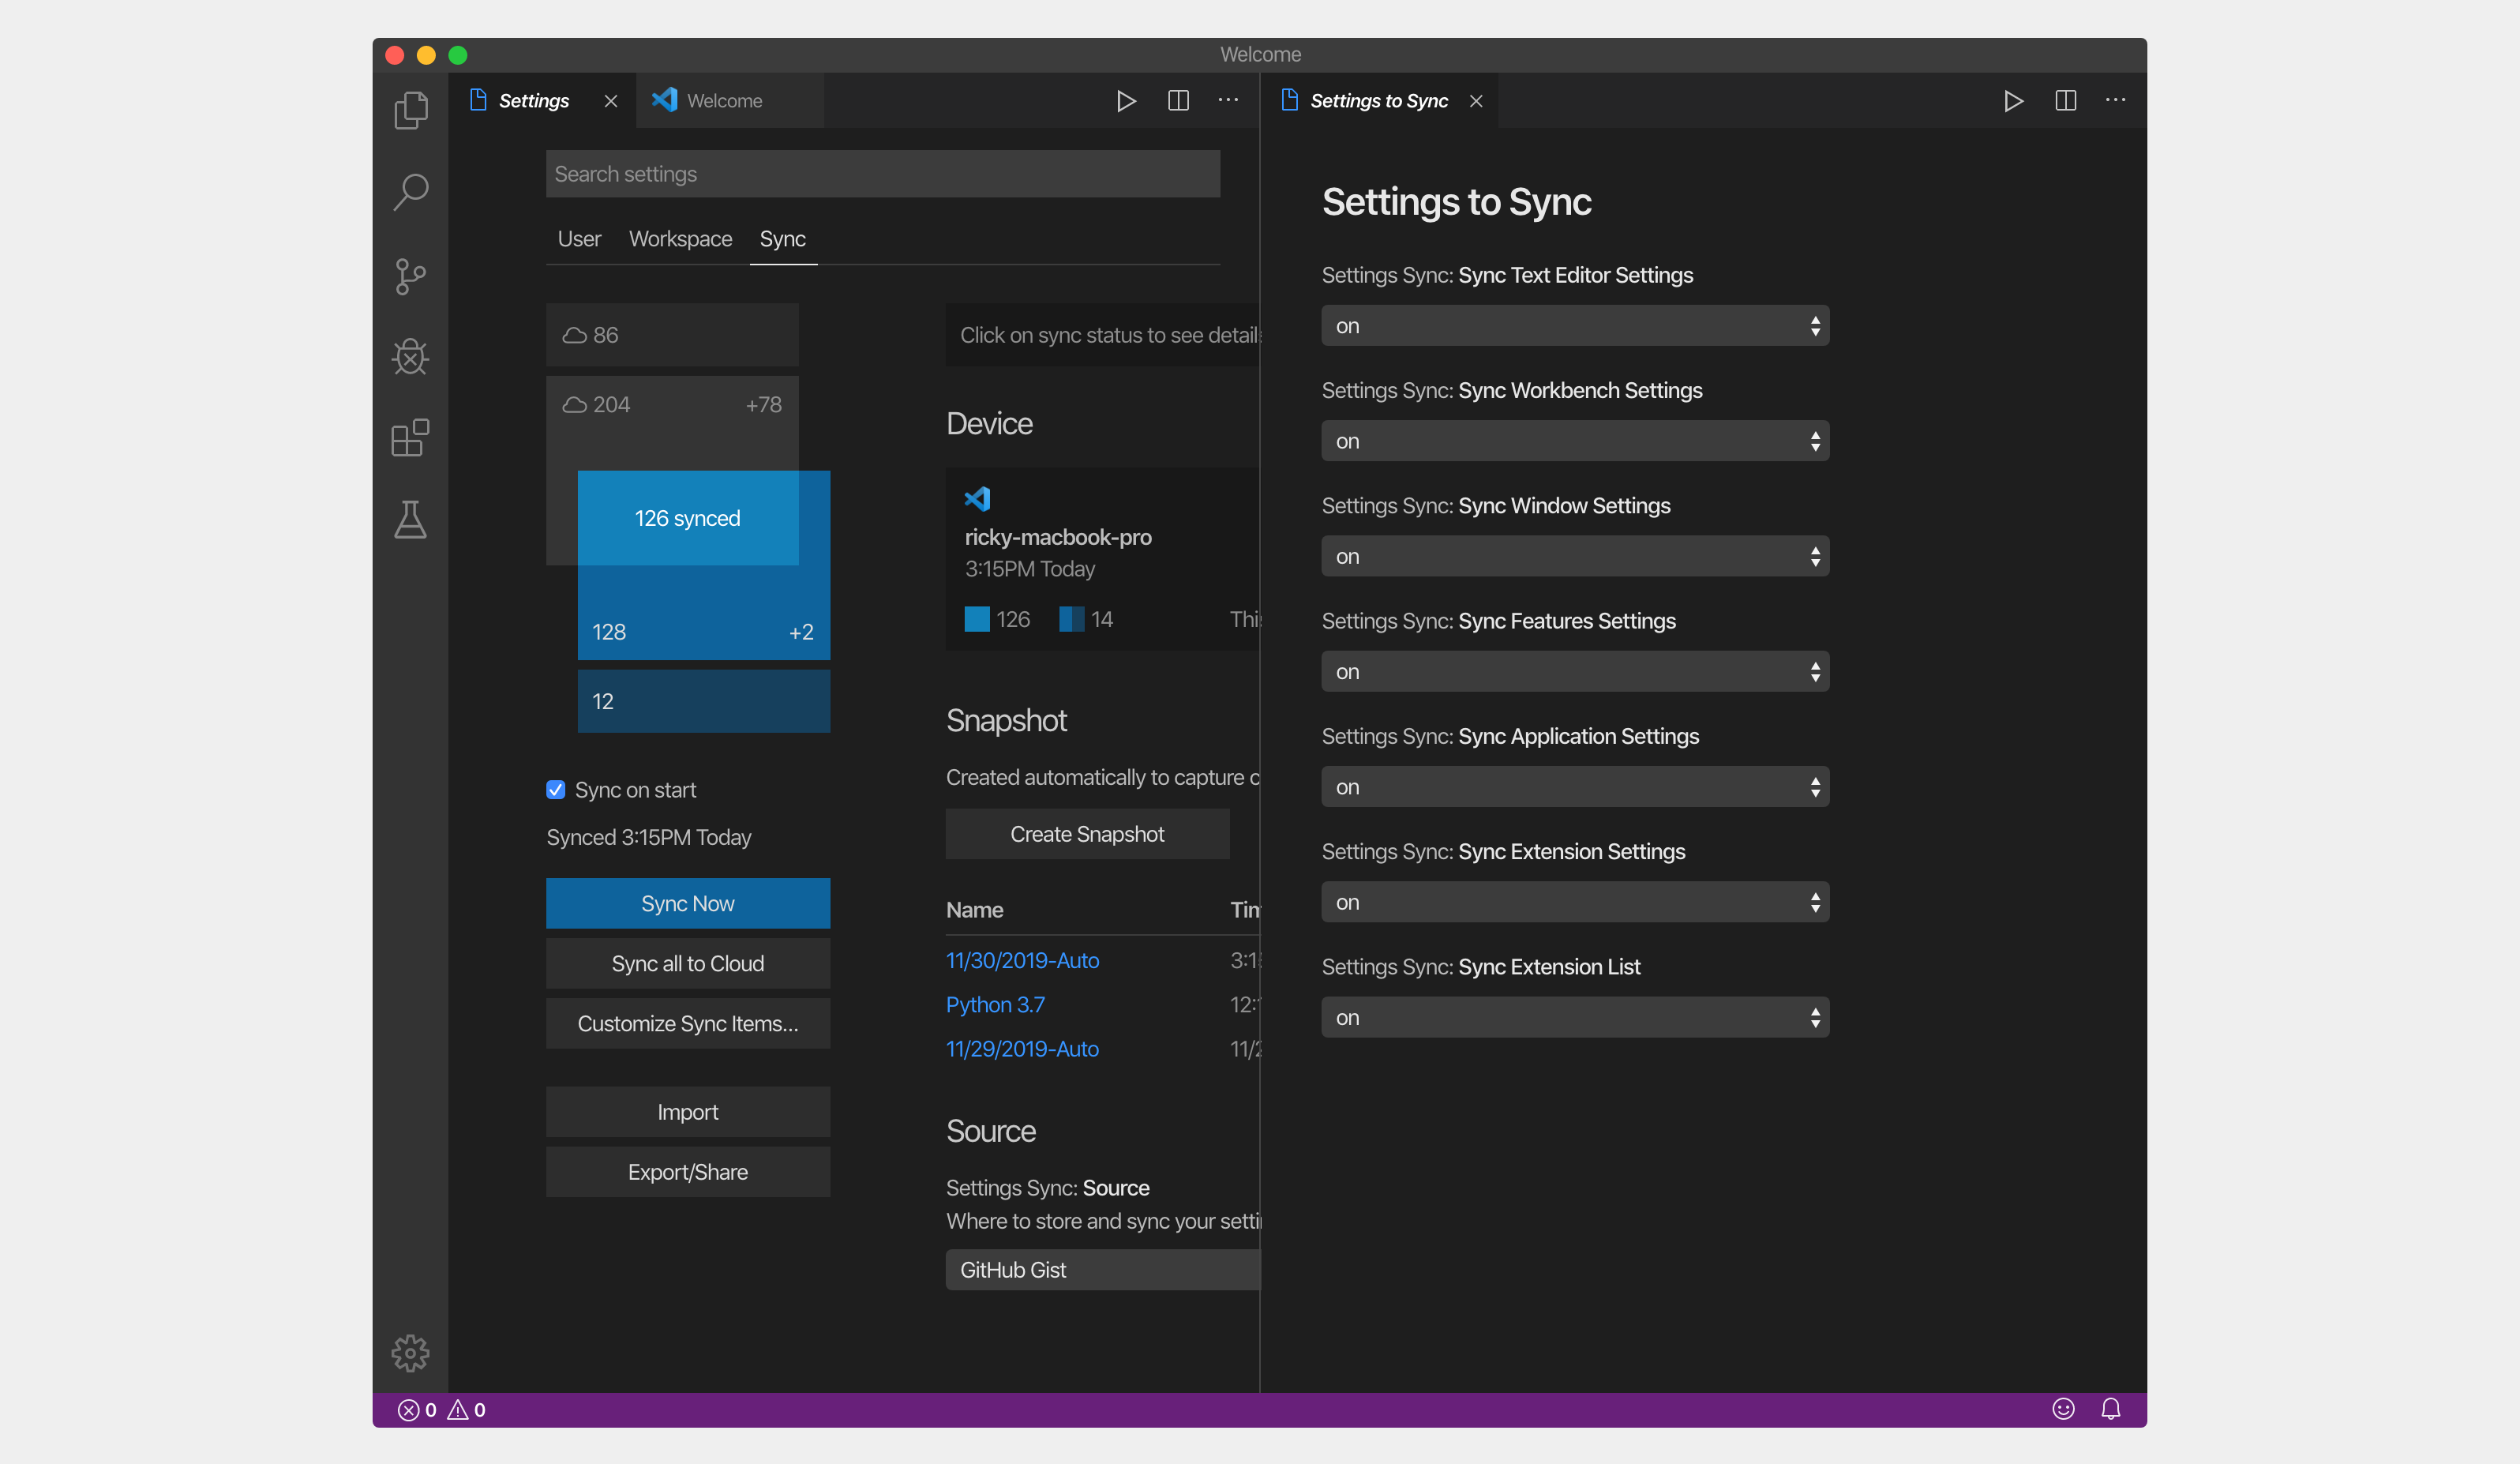
Task: Click Run icon in left editor group
Action: 1126,101
